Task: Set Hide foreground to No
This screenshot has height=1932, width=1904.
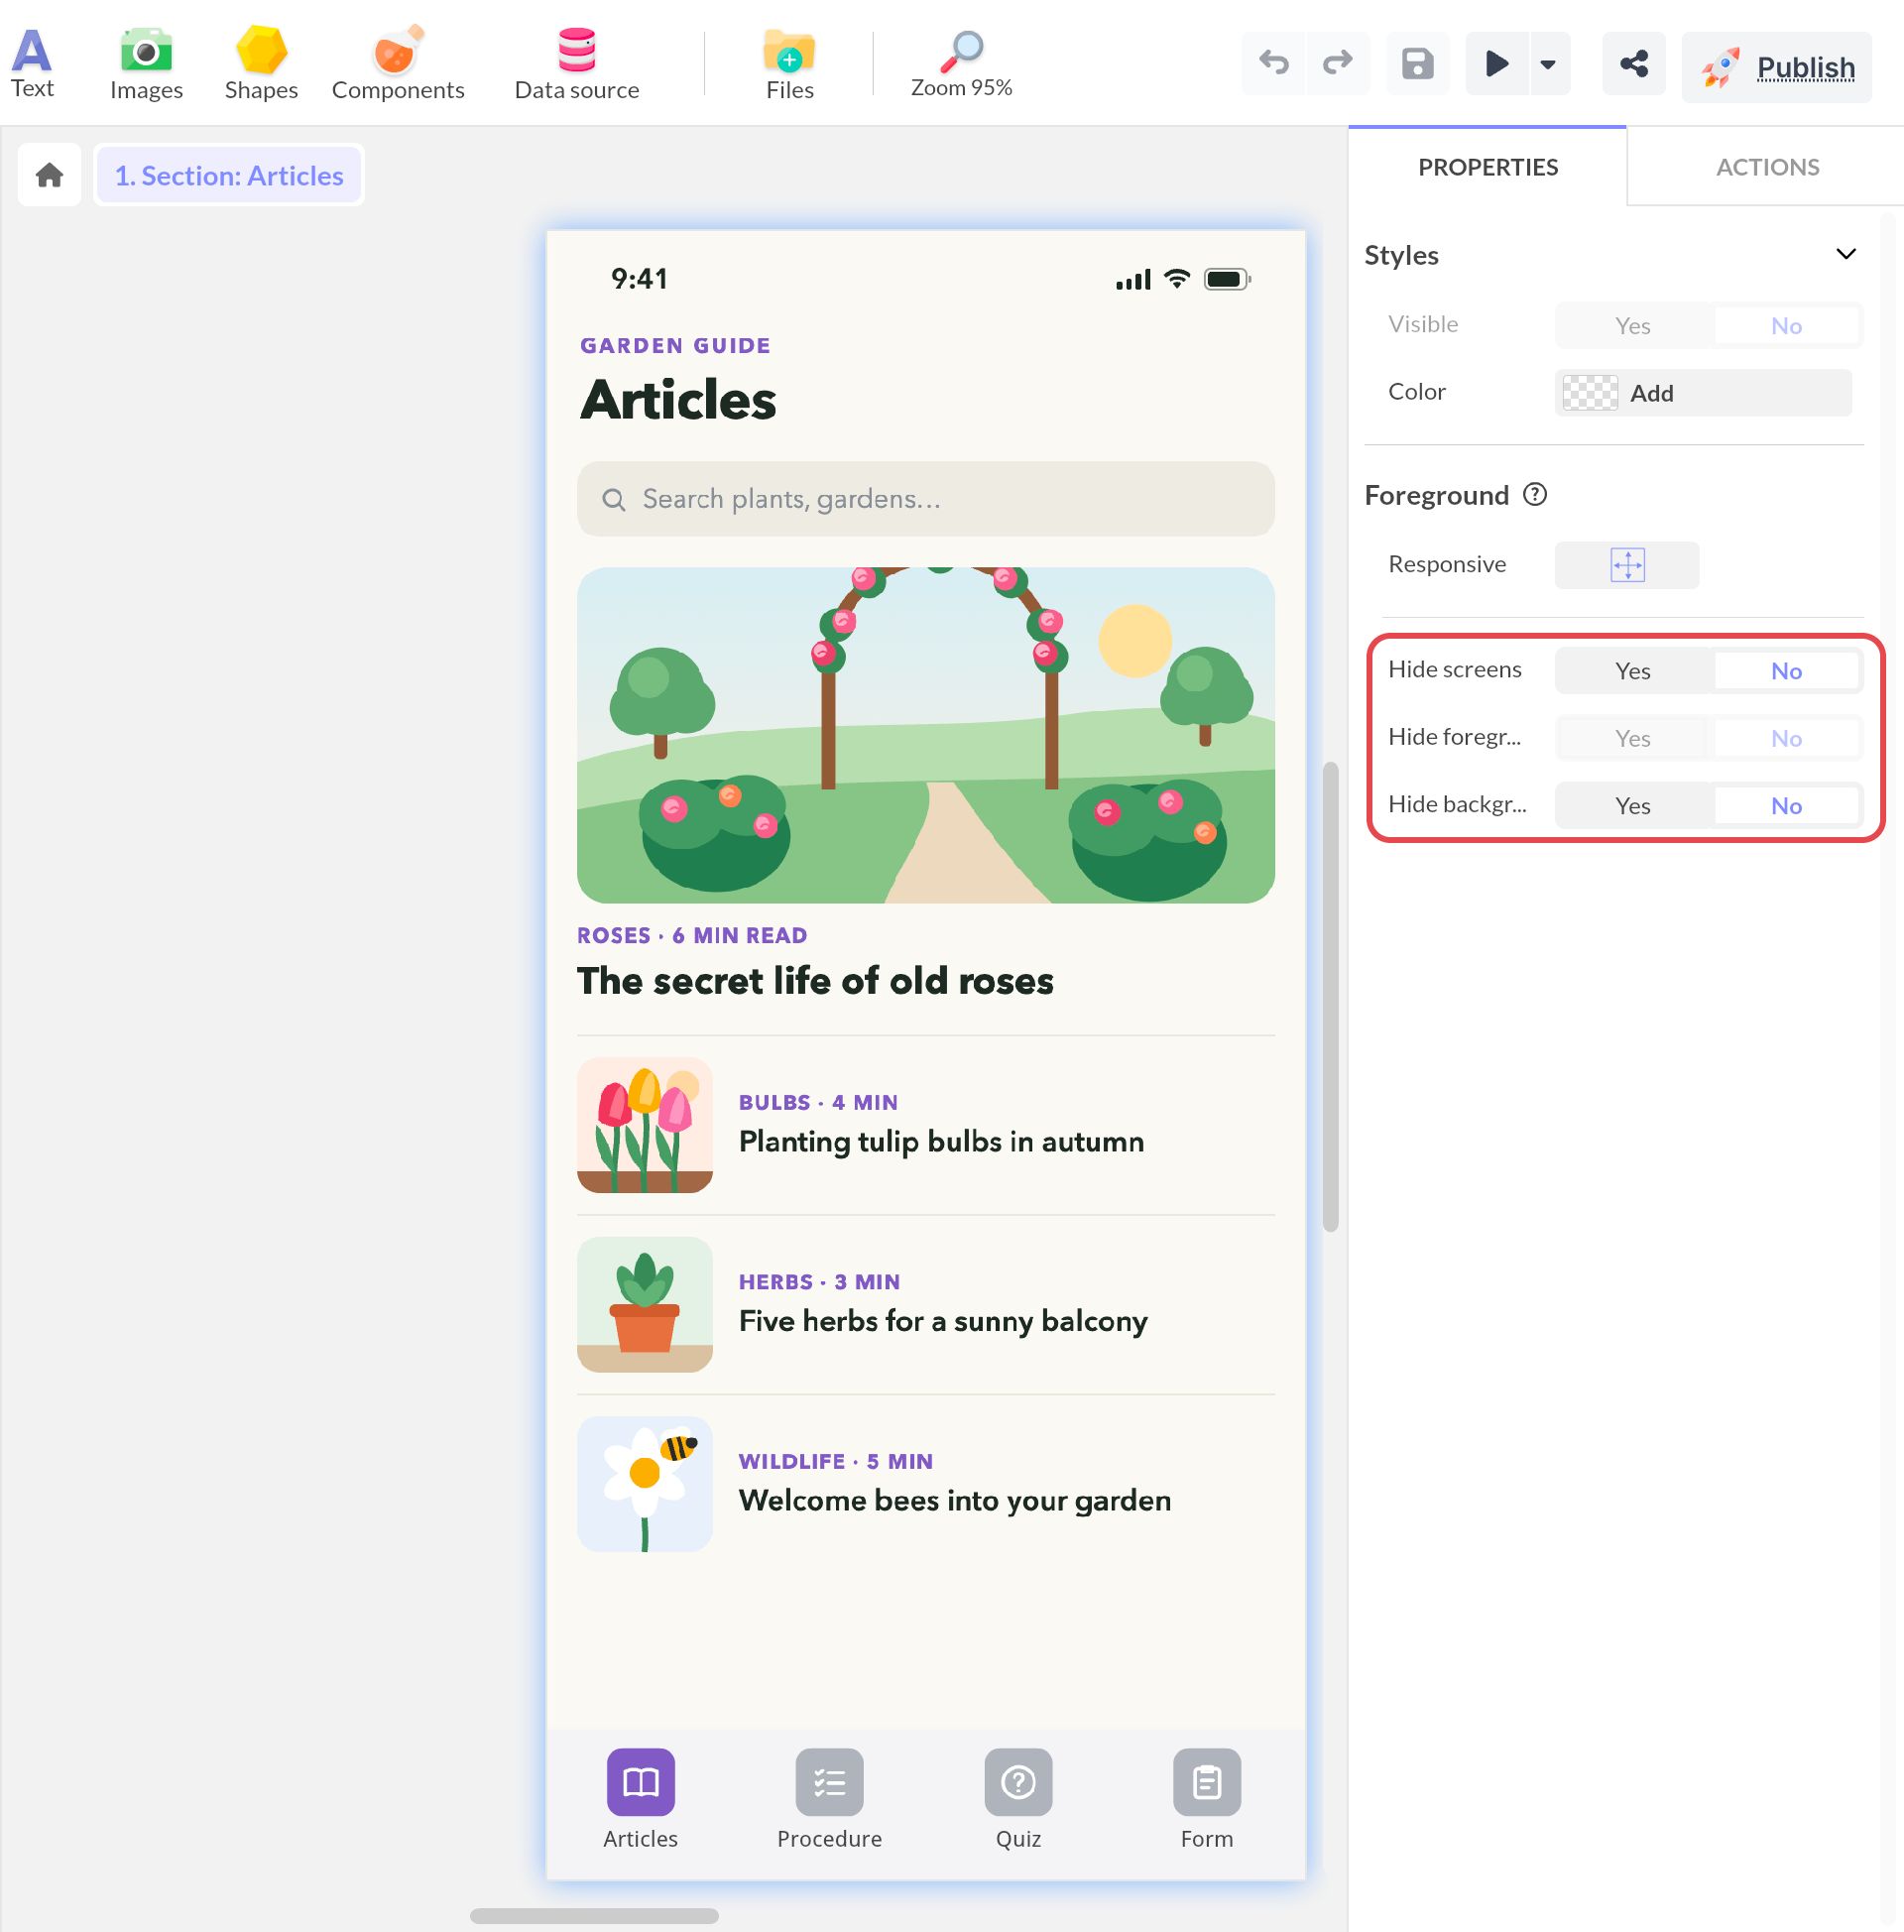Action: coord(1786,739)
